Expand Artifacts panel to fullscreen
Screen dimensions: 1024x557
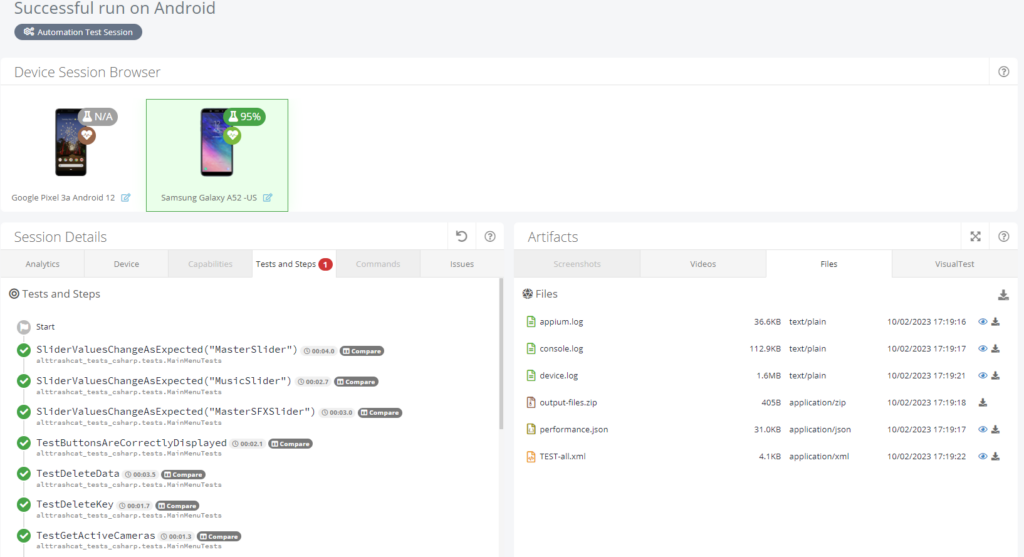tap(975, 236)
